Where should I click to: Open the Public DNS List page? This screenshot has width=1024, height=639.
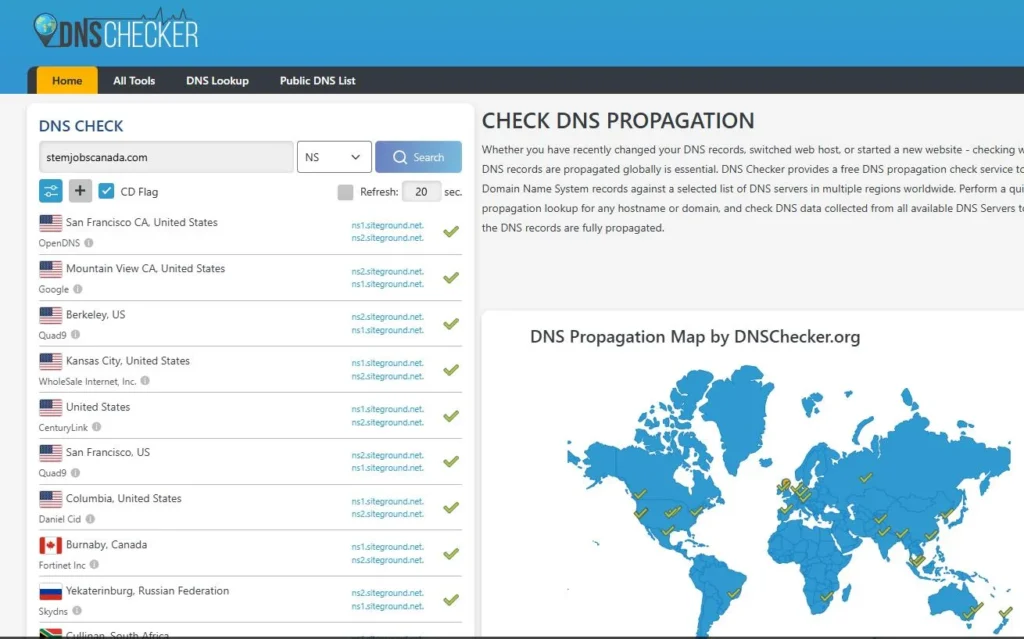click(x=317, y=81)
